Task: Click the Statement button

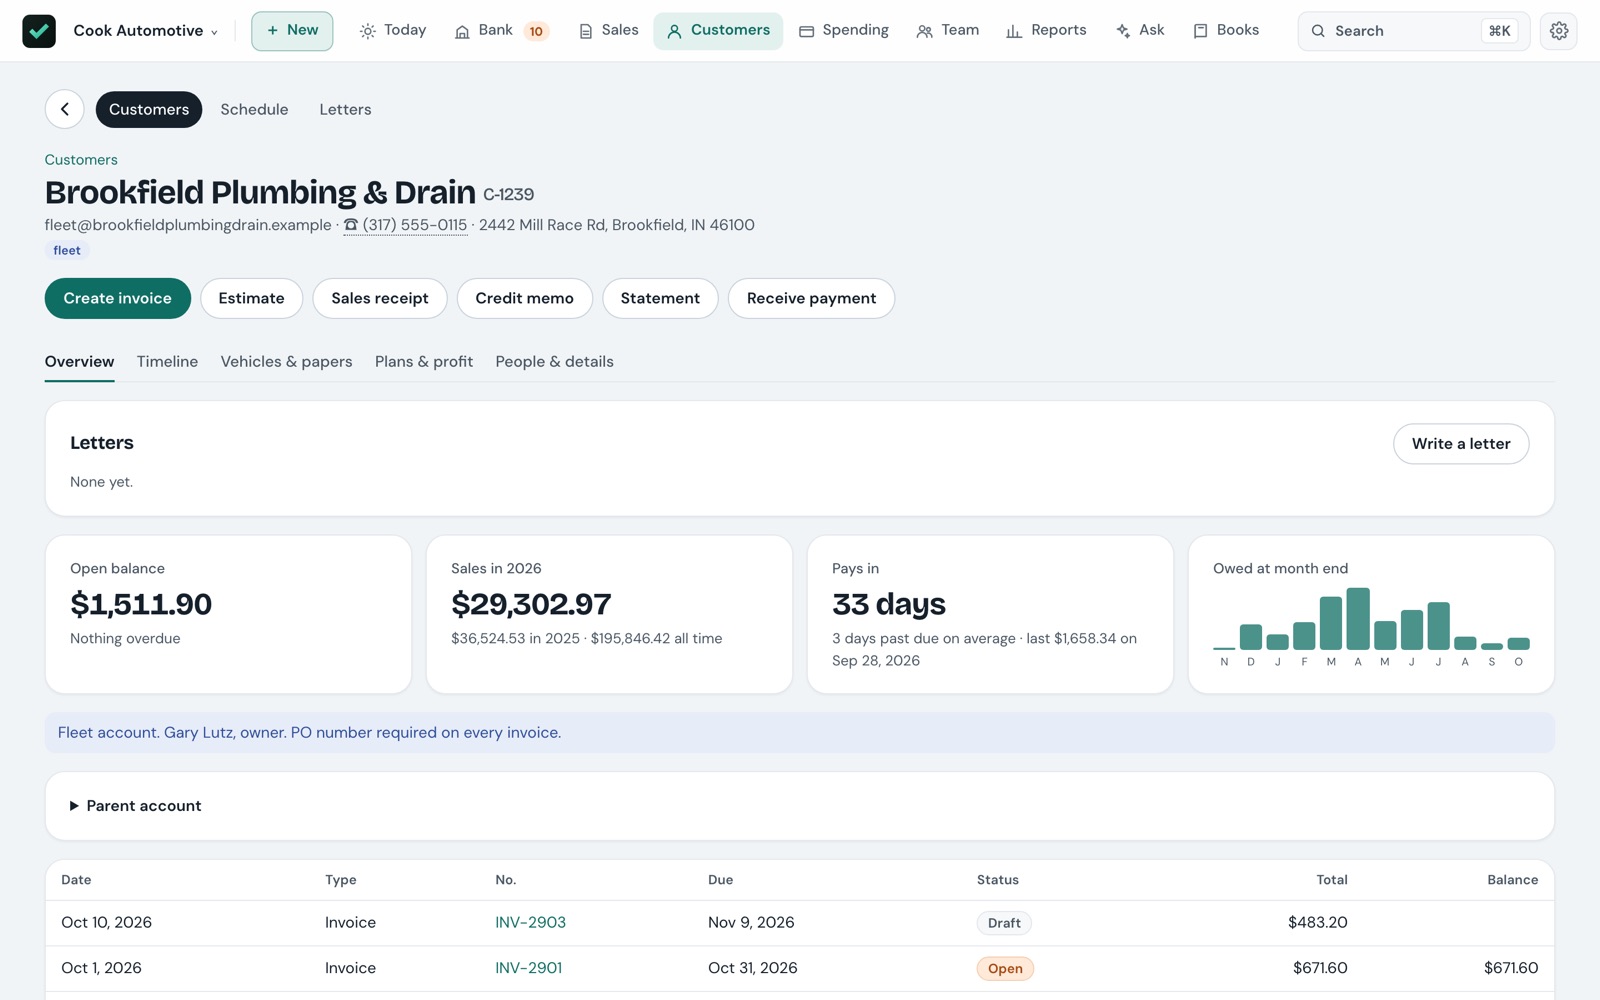Action: (660, 298)
